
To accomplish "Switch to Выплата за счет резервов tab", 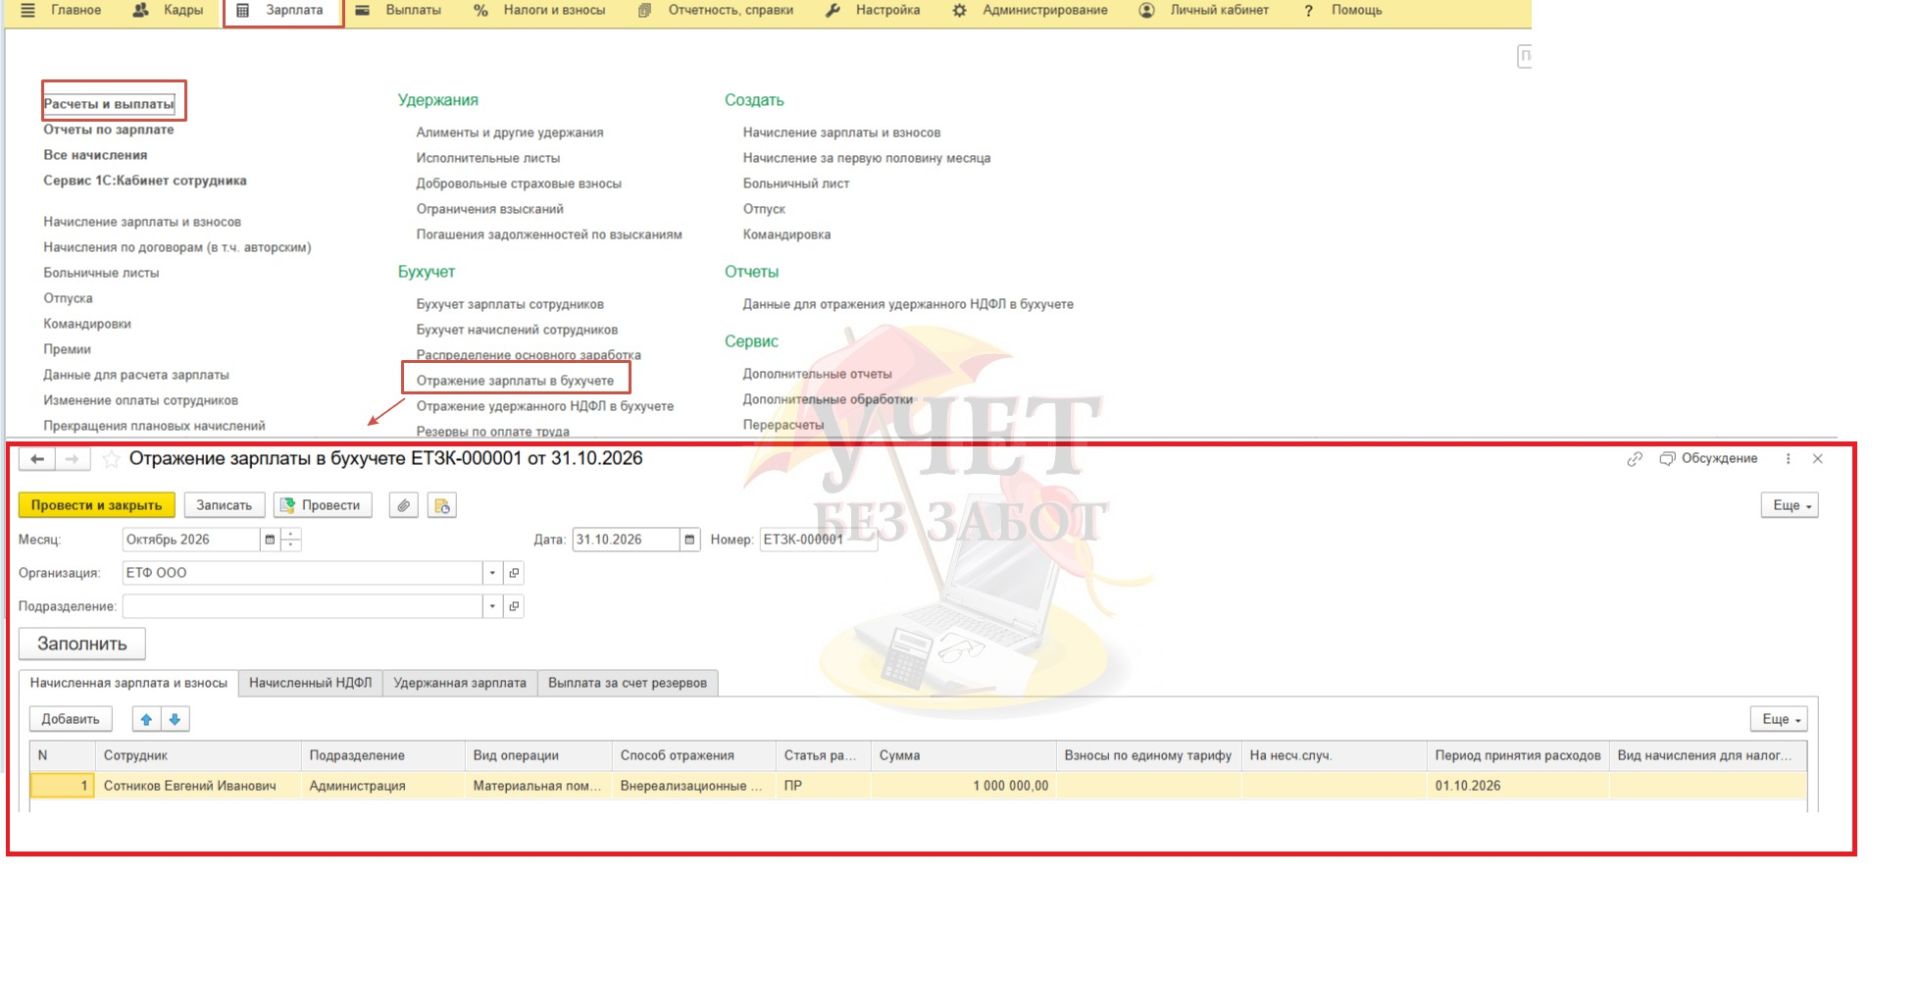I will 627,683.
